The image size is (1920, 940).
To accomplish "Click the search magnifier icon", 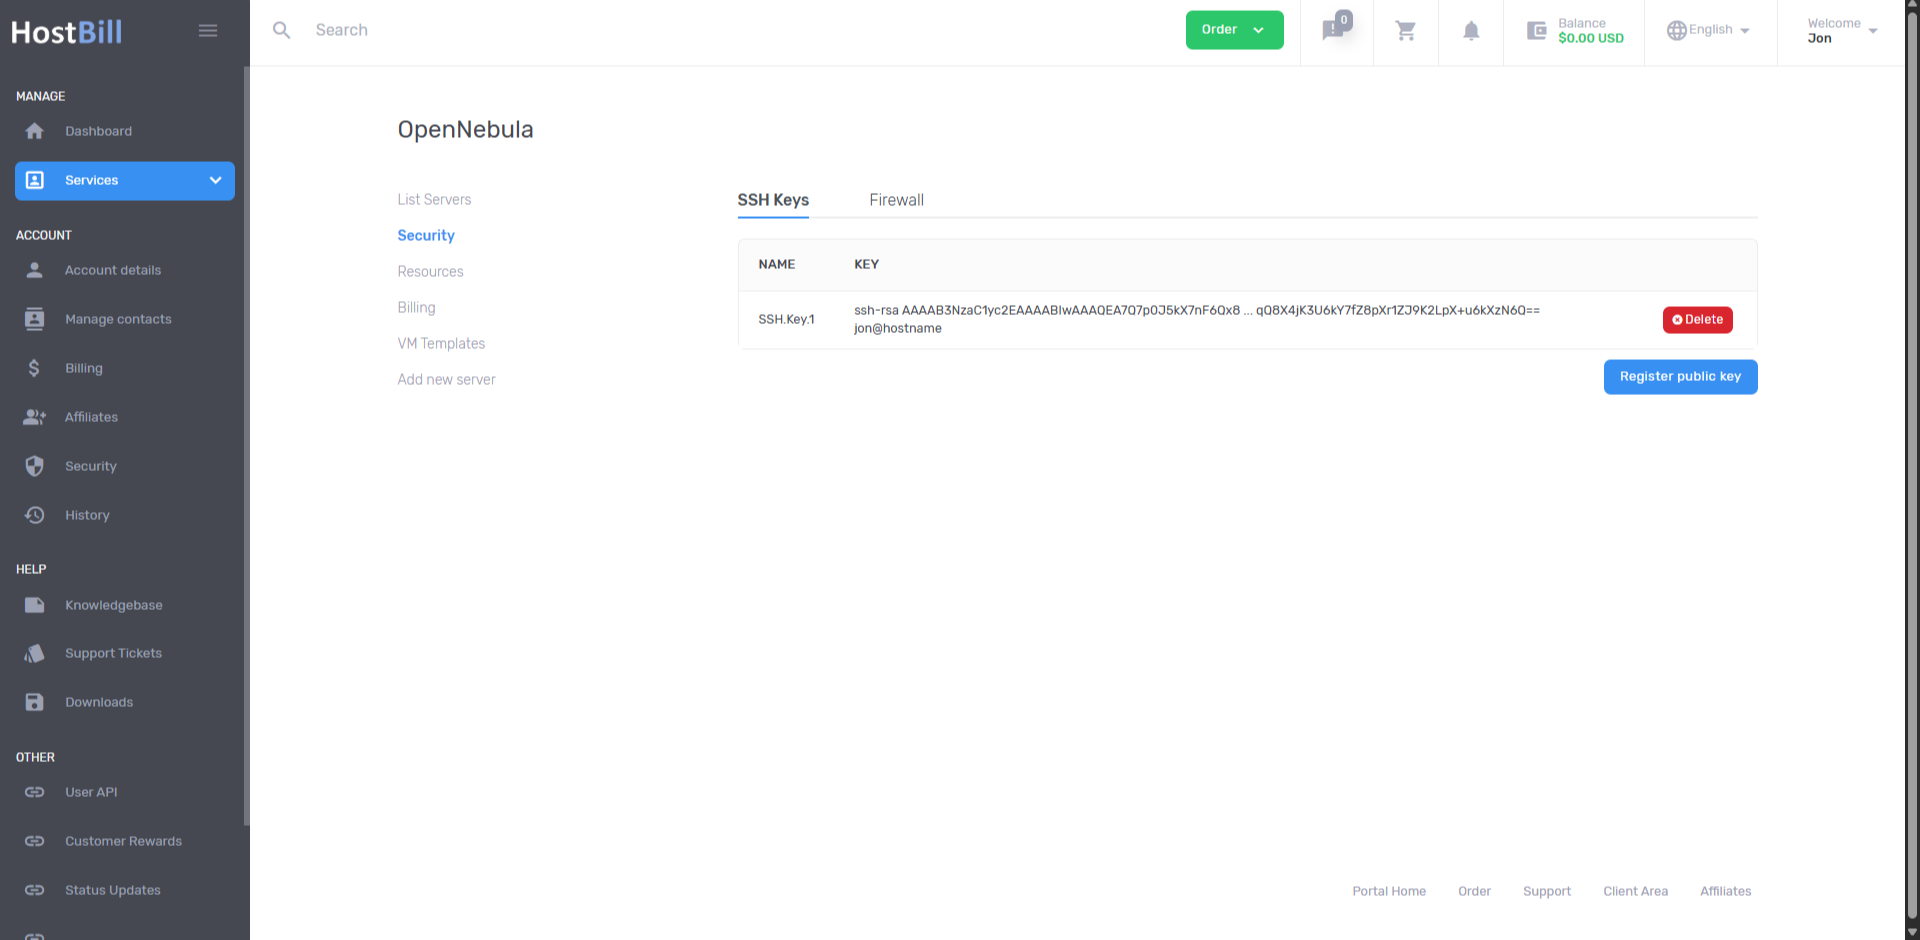I will pyautogui.click(x=282, y=30).
